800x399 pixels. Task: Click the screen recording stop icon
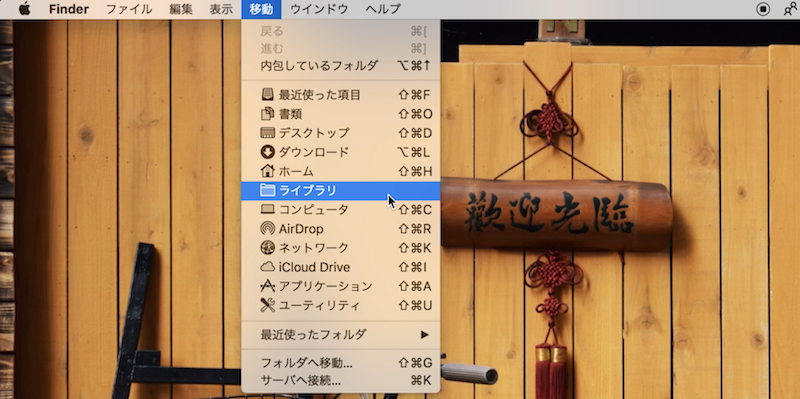[763, 9]
